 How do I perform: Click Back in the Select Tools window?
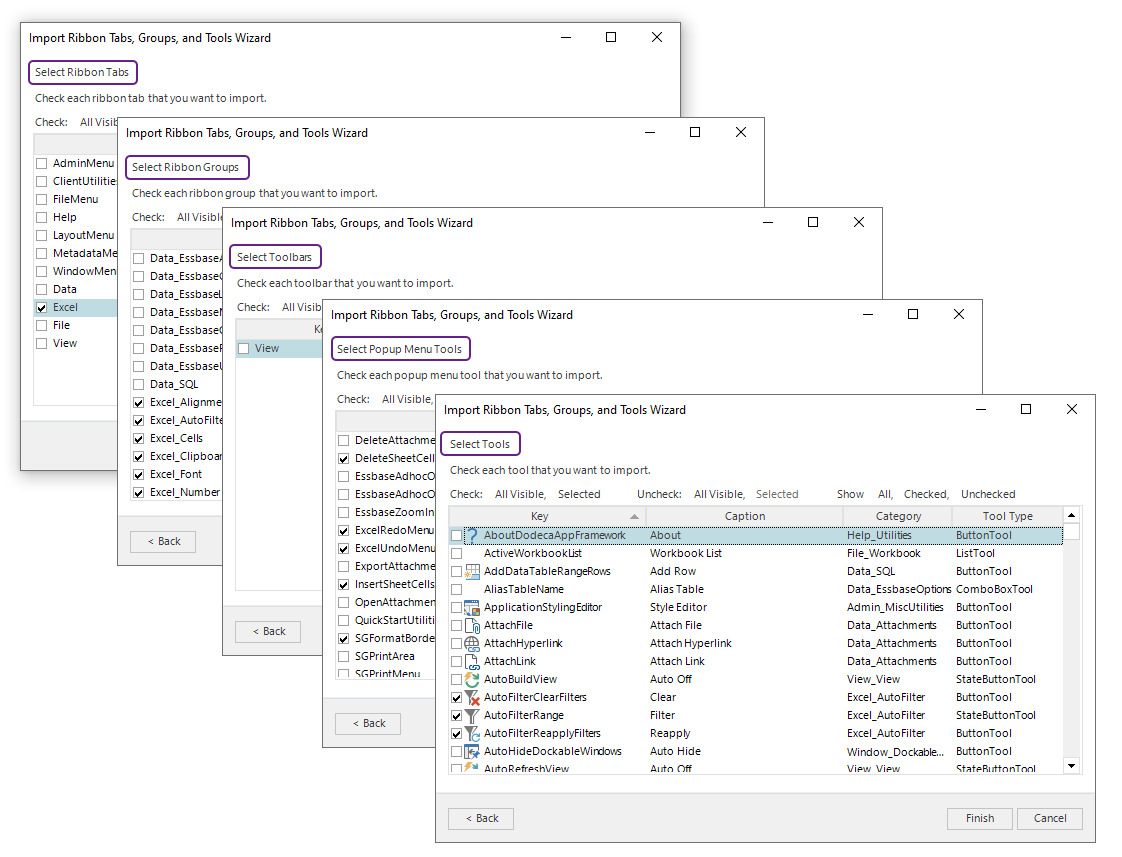(481, 818)
